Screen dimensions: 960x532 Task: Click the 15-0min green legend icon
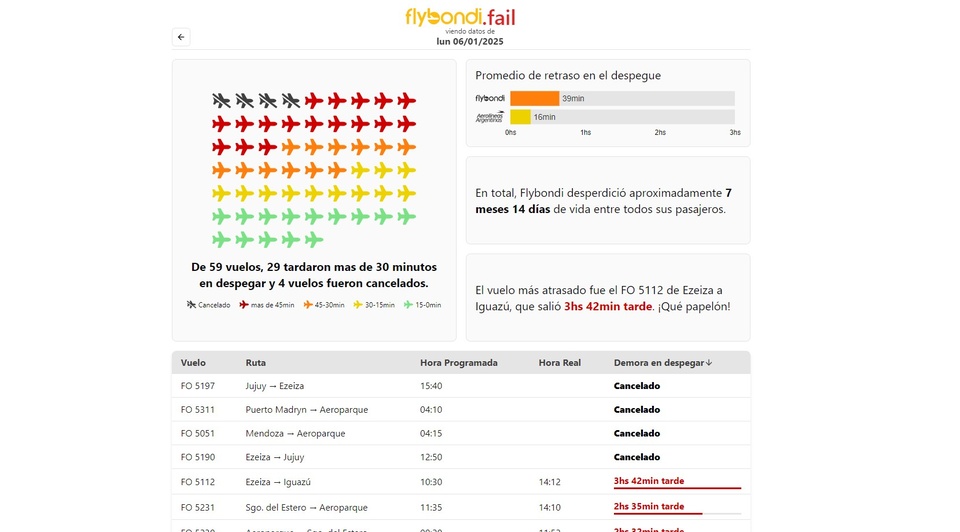tap(408, 305)
